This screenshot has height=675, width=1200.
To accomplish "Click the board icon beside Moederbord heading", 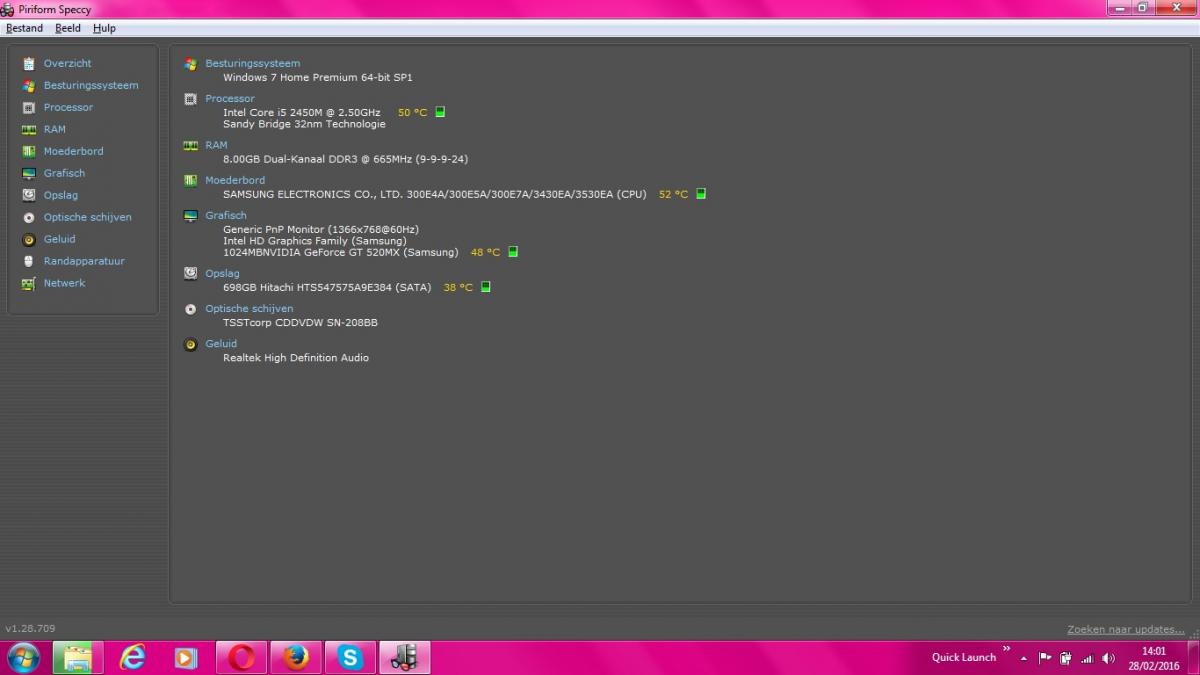I will [191, 180].
